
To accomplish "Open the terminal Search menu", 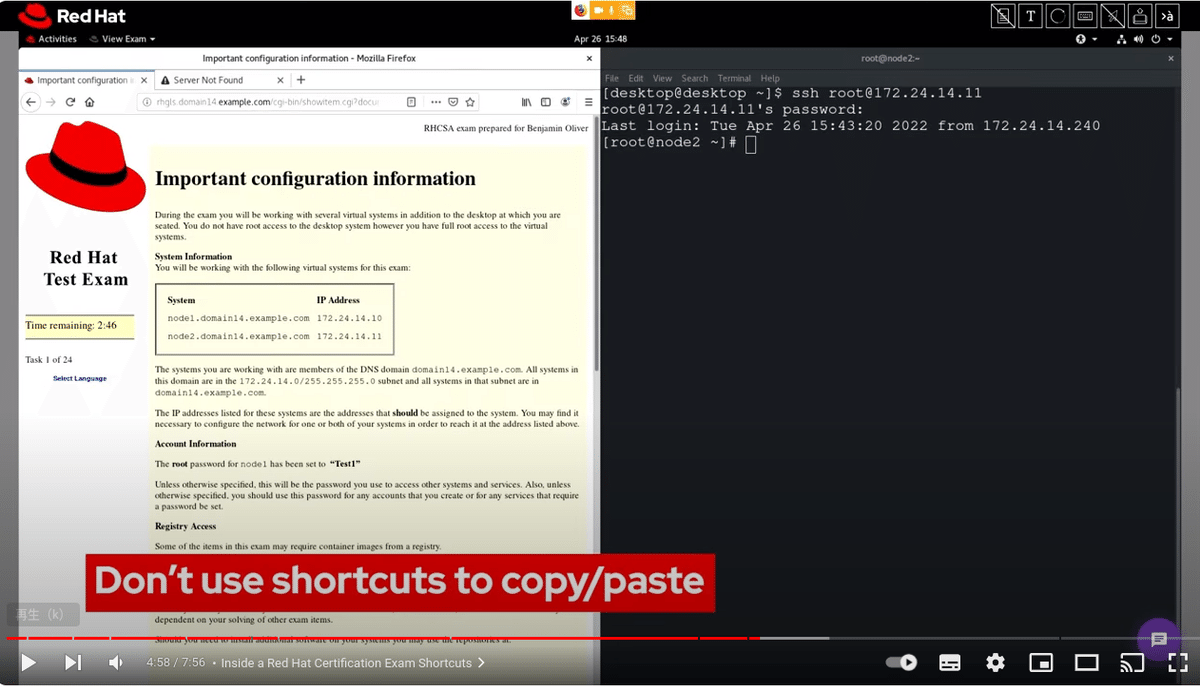I will click(x=695, y=78).
